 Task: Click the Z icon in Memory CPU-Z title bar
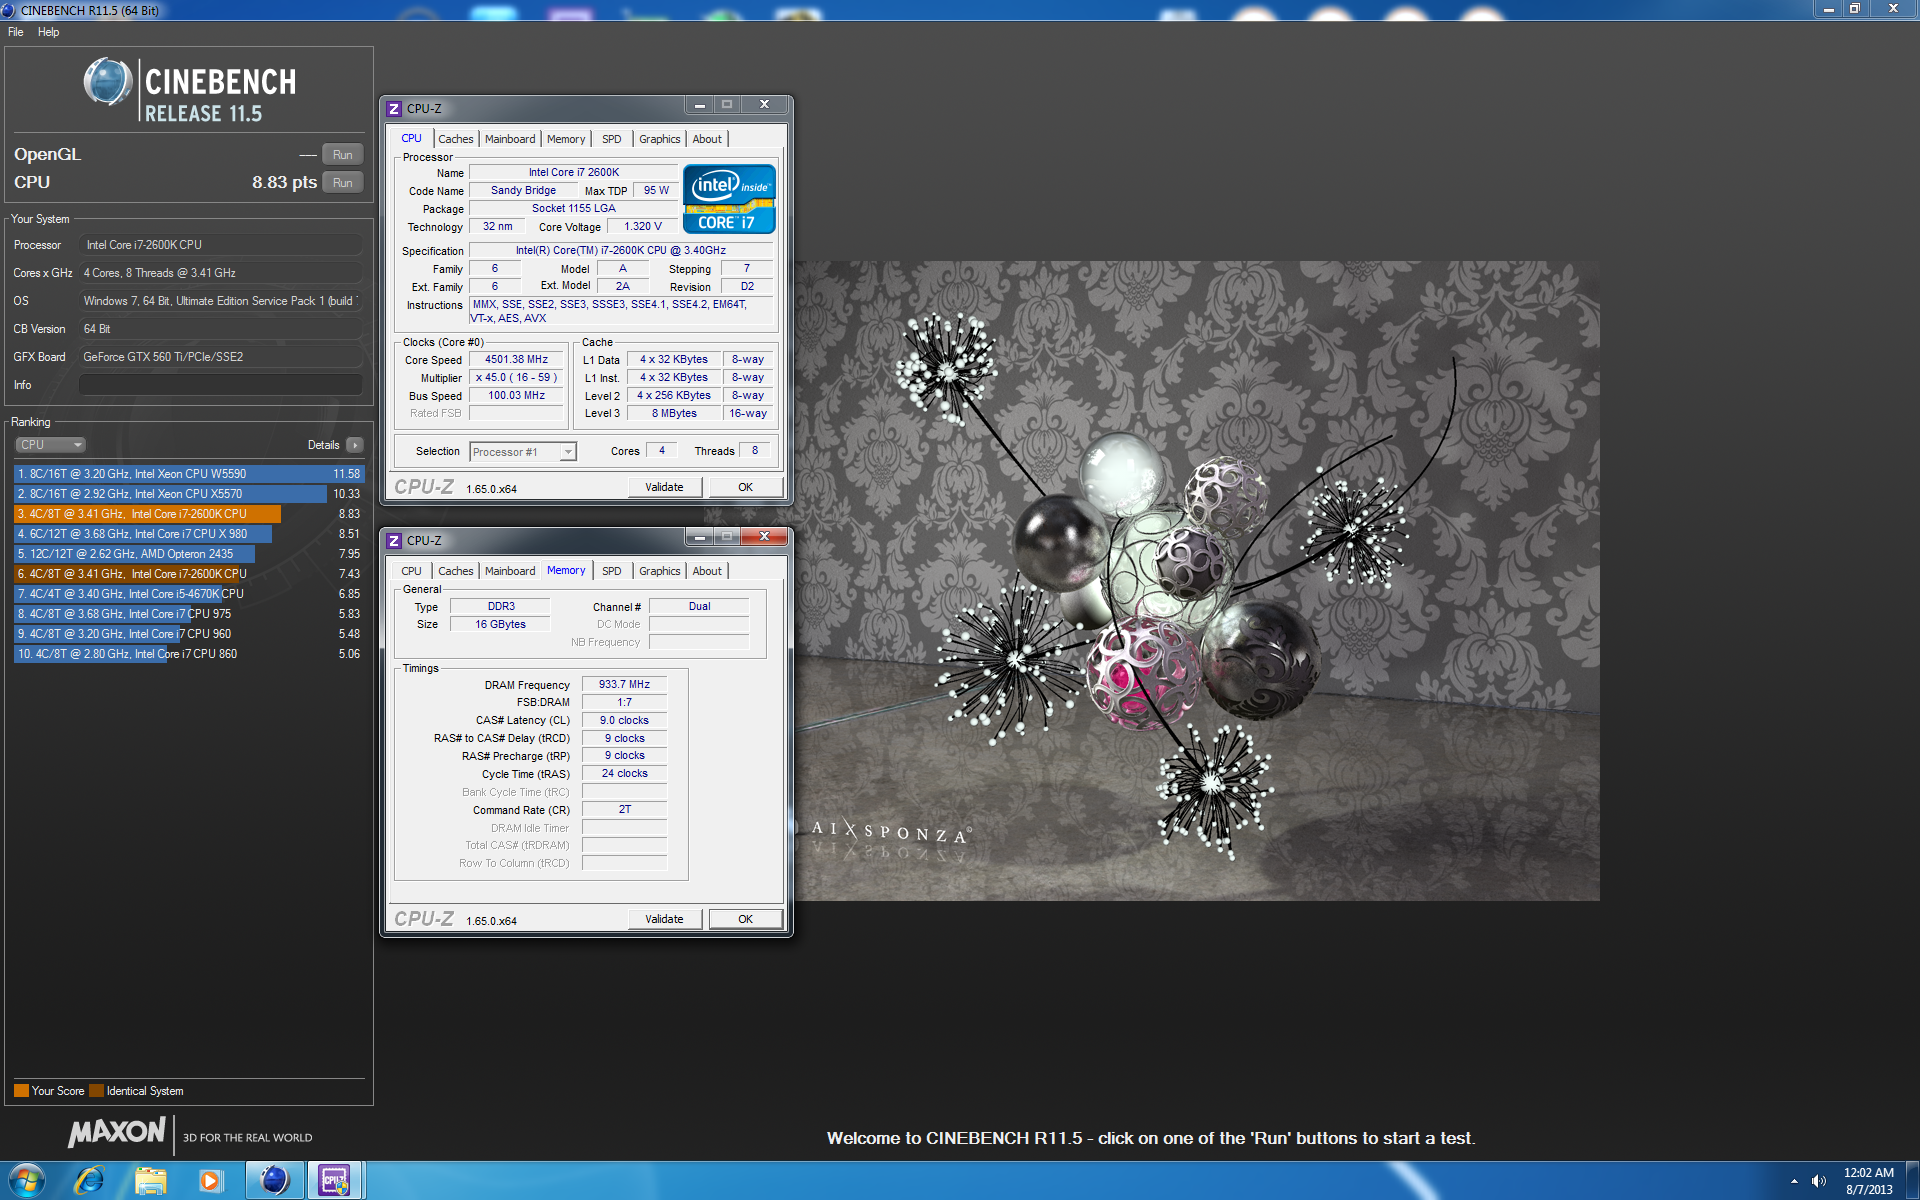click(x=394, y=540)
